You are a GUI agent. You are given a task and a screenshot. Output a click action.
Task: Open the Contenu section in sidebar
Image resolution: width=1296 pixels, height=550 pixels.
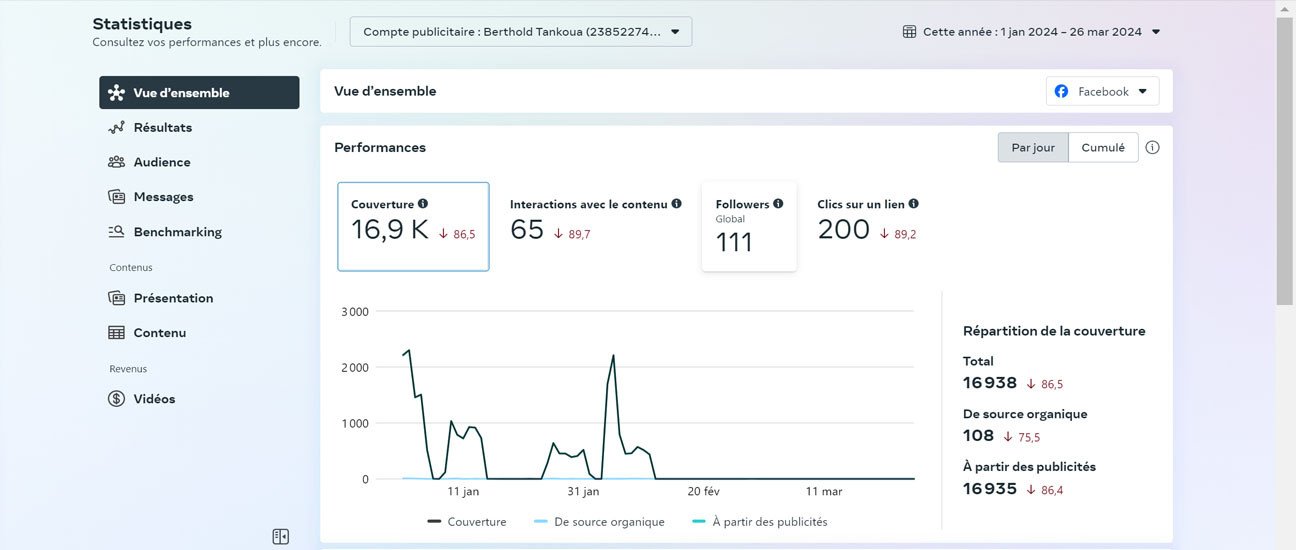coord(159,333)
